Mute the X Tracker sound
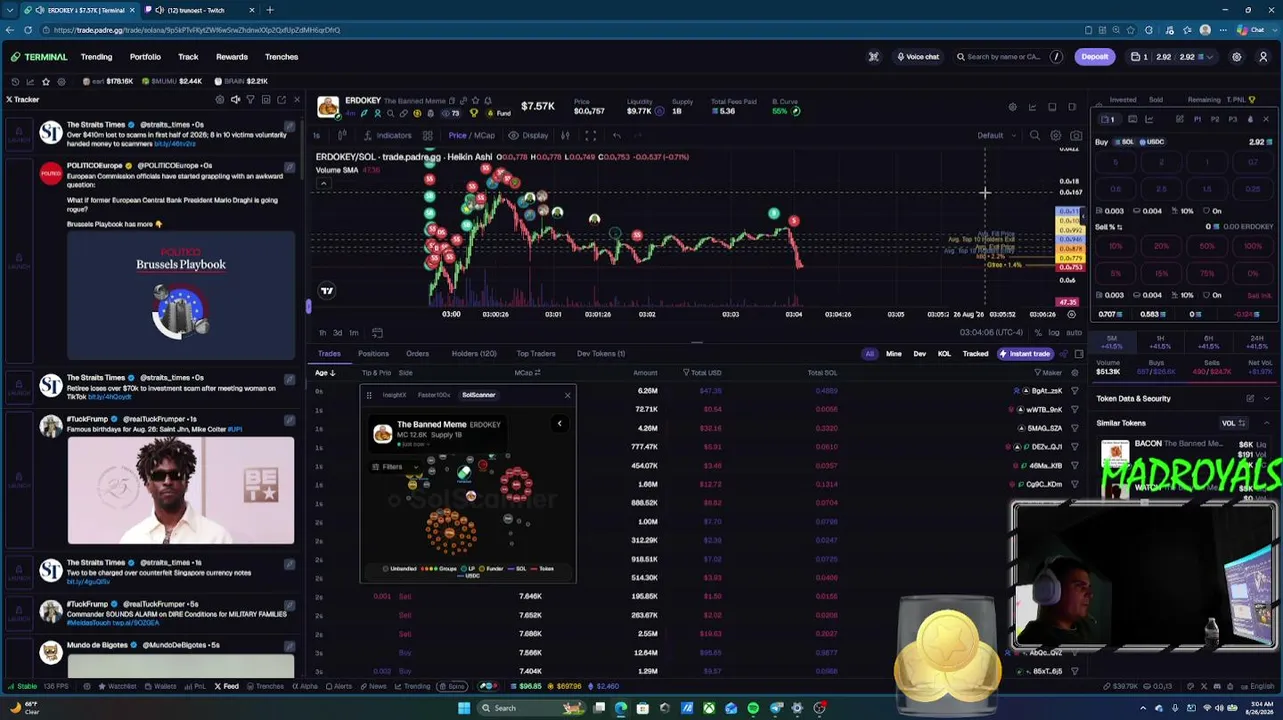Image resolution: width=1283 pixels, height=720 pixels. point(235,100)
